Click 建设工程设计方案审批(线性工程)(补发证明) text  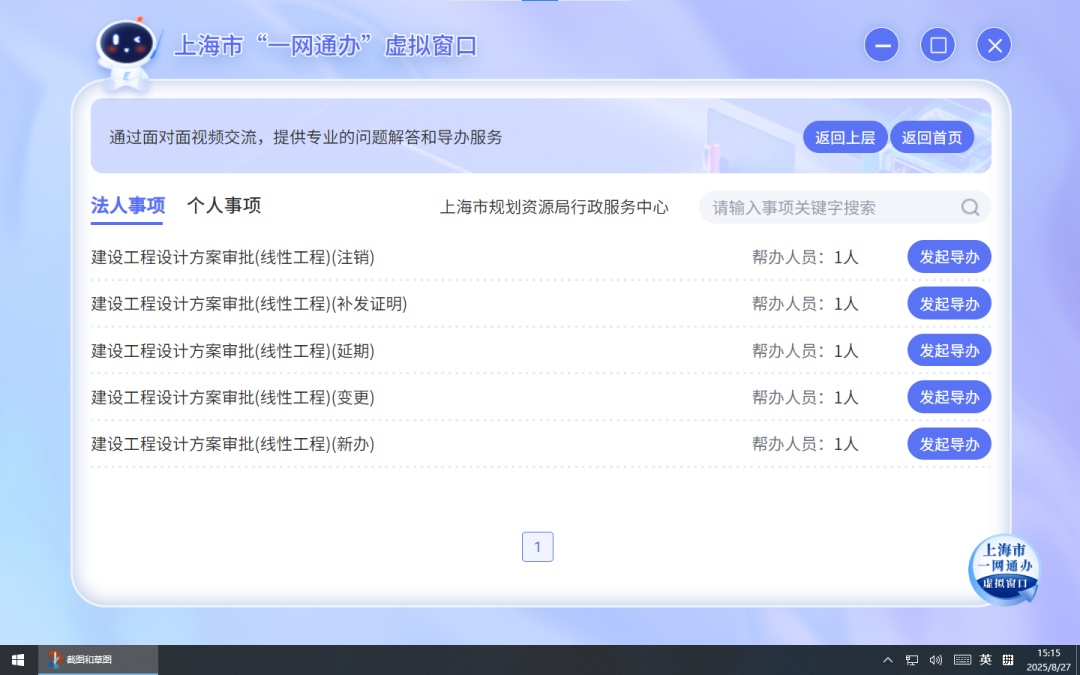coord(249,304)
